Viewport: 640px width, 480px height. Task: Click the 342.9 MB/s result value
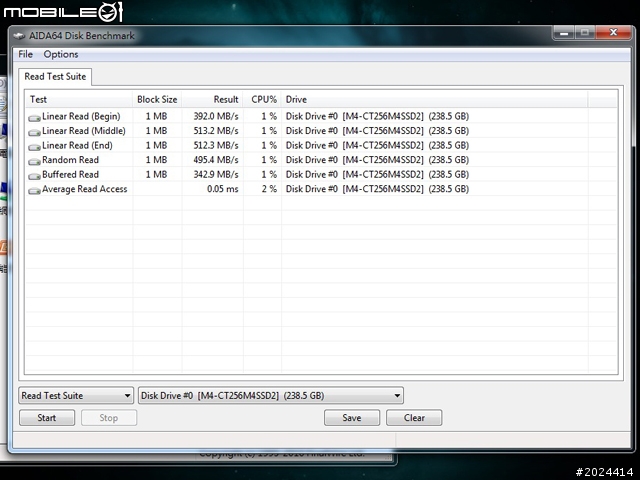coord(216,174)
